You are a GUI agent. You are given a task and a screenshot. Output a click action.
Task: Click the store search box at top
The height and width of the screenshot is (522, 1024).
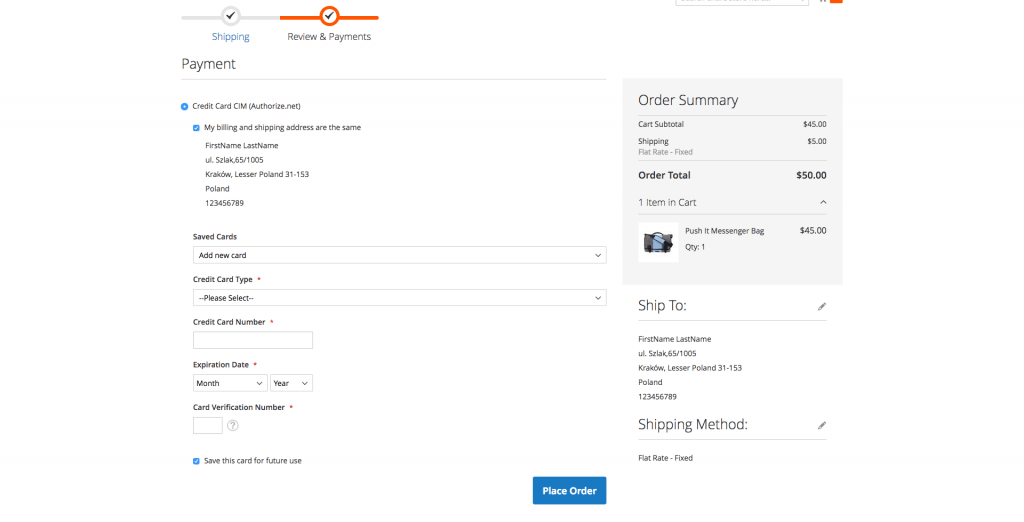[x=740, y=2]
